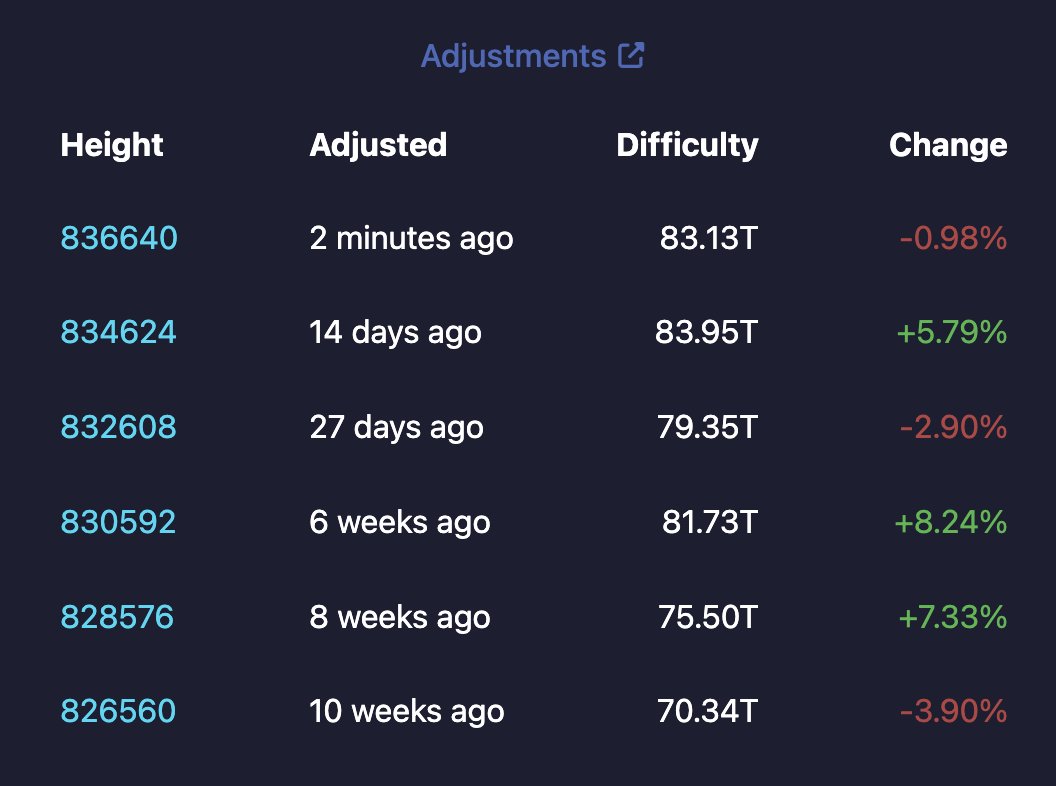This screenshot has width=1056, height=786.
Task: Open block height 826560
Action: 119,711
